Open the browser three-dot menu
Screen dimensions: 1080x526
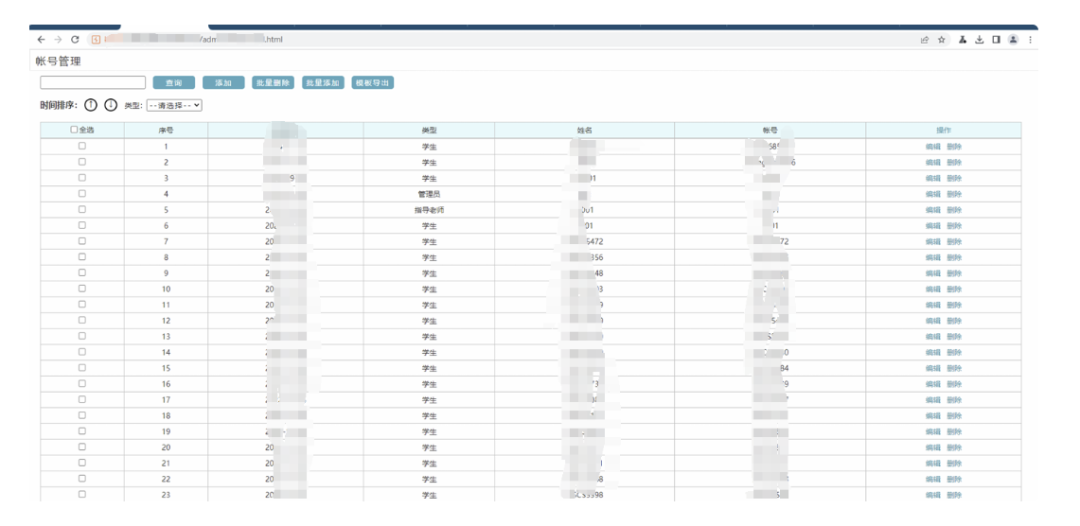pos(1030,40)
